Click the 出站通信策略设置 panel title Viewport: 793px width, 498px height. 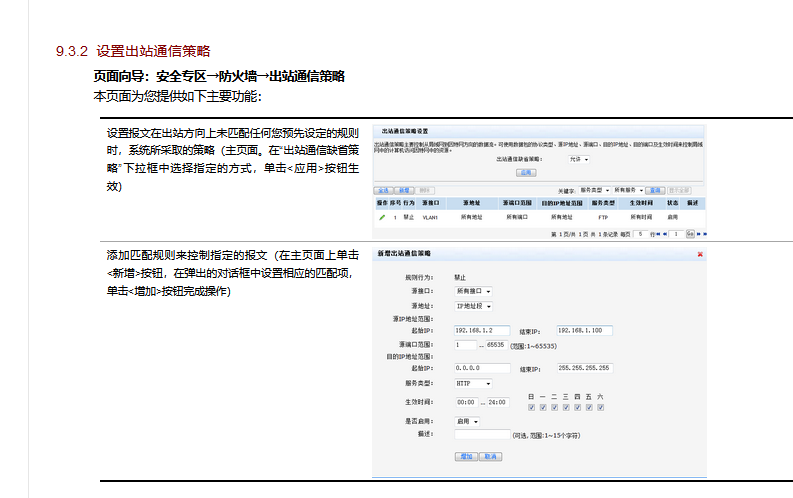coord(405,131)
